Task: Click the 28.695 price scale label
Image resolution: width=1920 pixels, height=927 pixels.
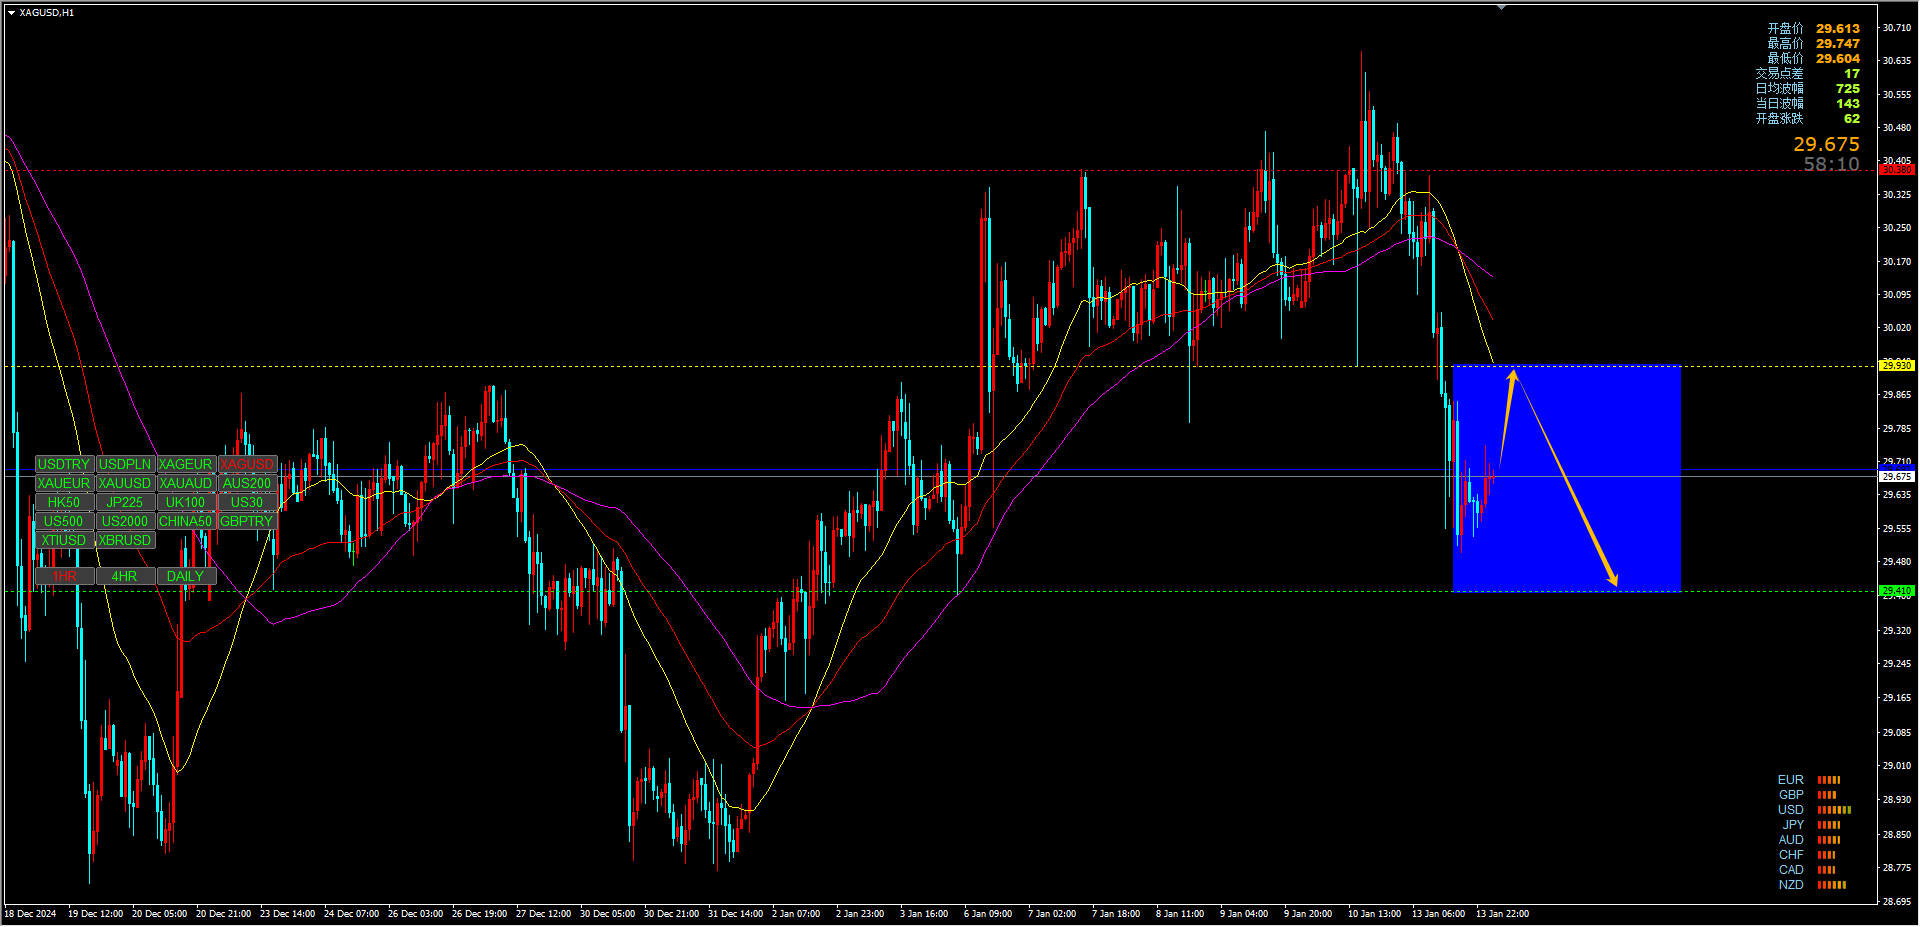Action: click(x=1897, y=902)
